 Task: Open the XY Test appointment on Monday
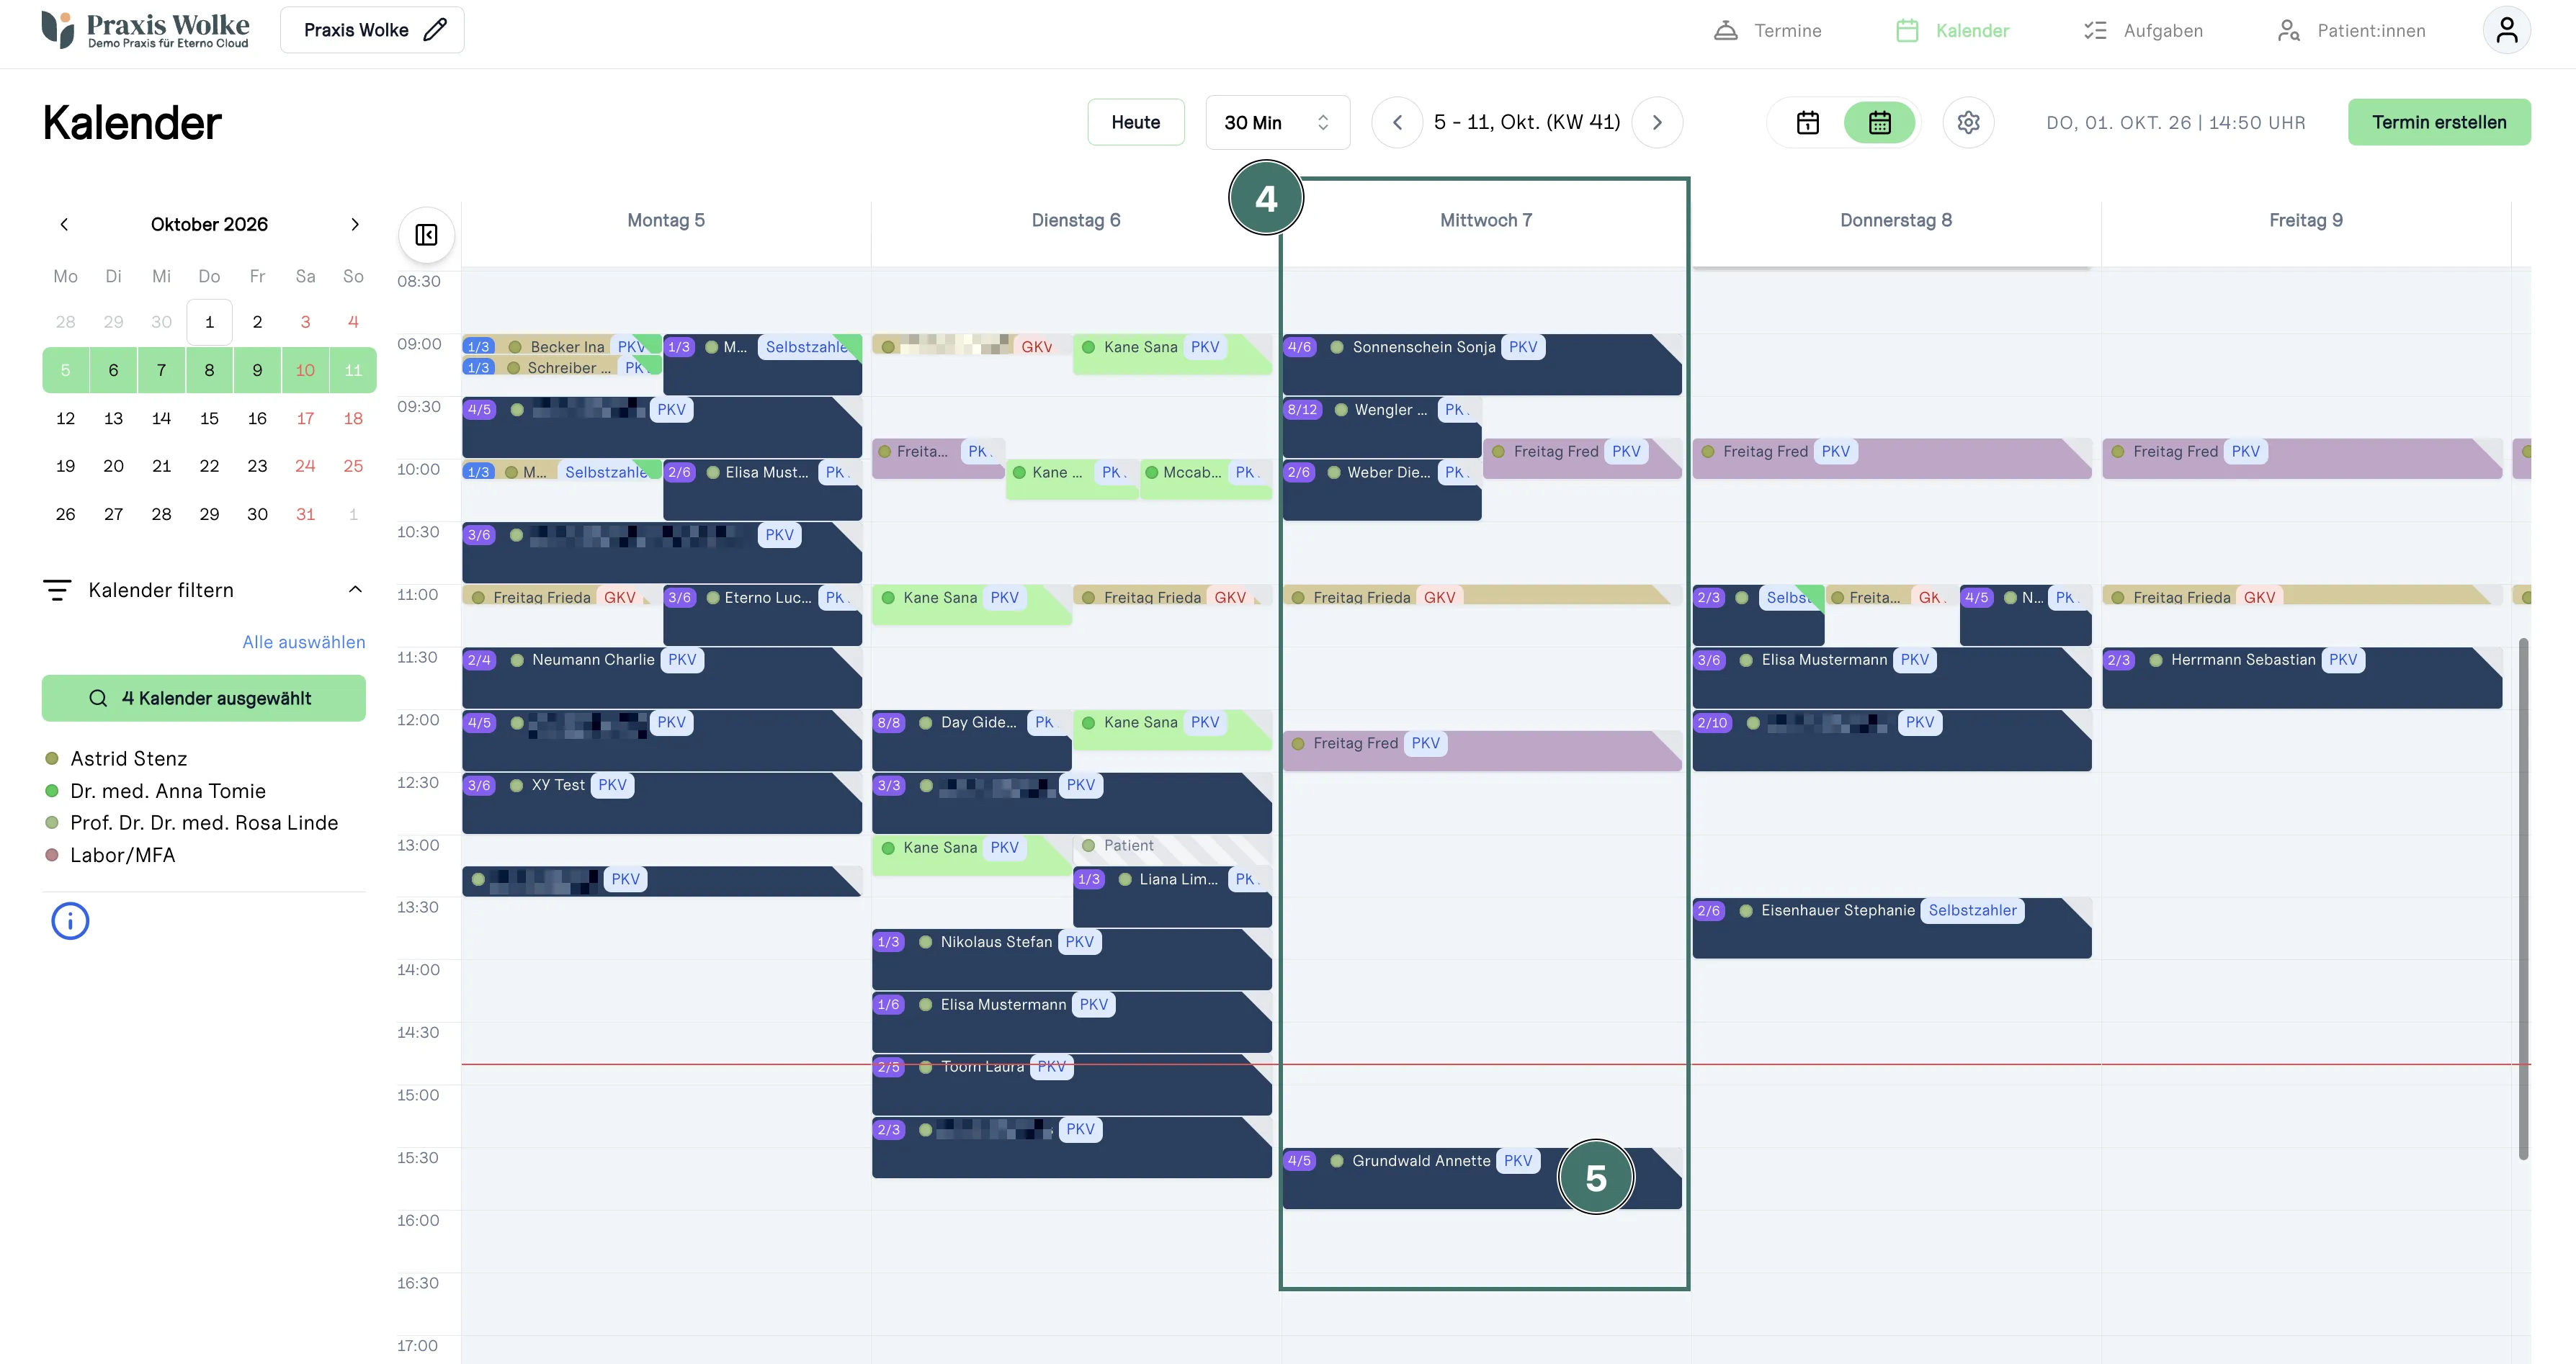coord(661,803)
